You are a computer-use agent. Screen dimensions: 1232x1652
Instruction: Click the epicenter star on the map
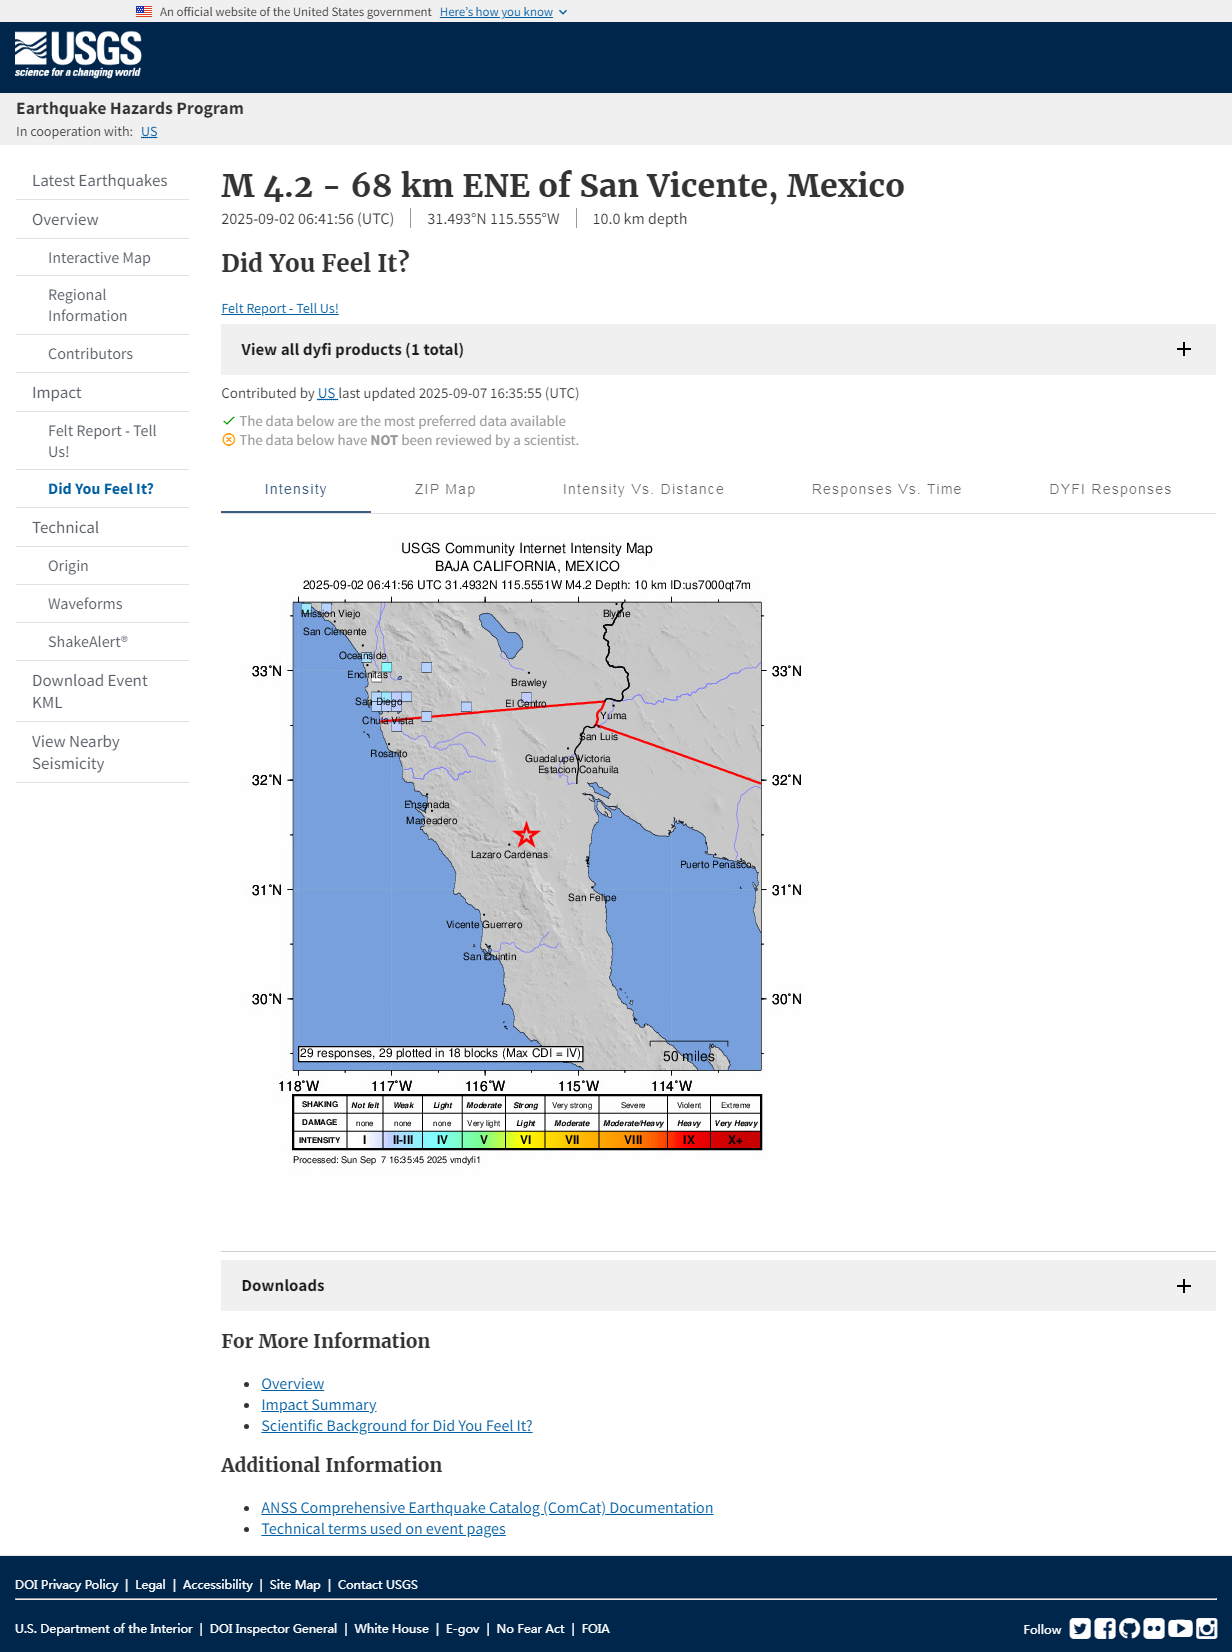pyautogui.click(x=527, y=834)
